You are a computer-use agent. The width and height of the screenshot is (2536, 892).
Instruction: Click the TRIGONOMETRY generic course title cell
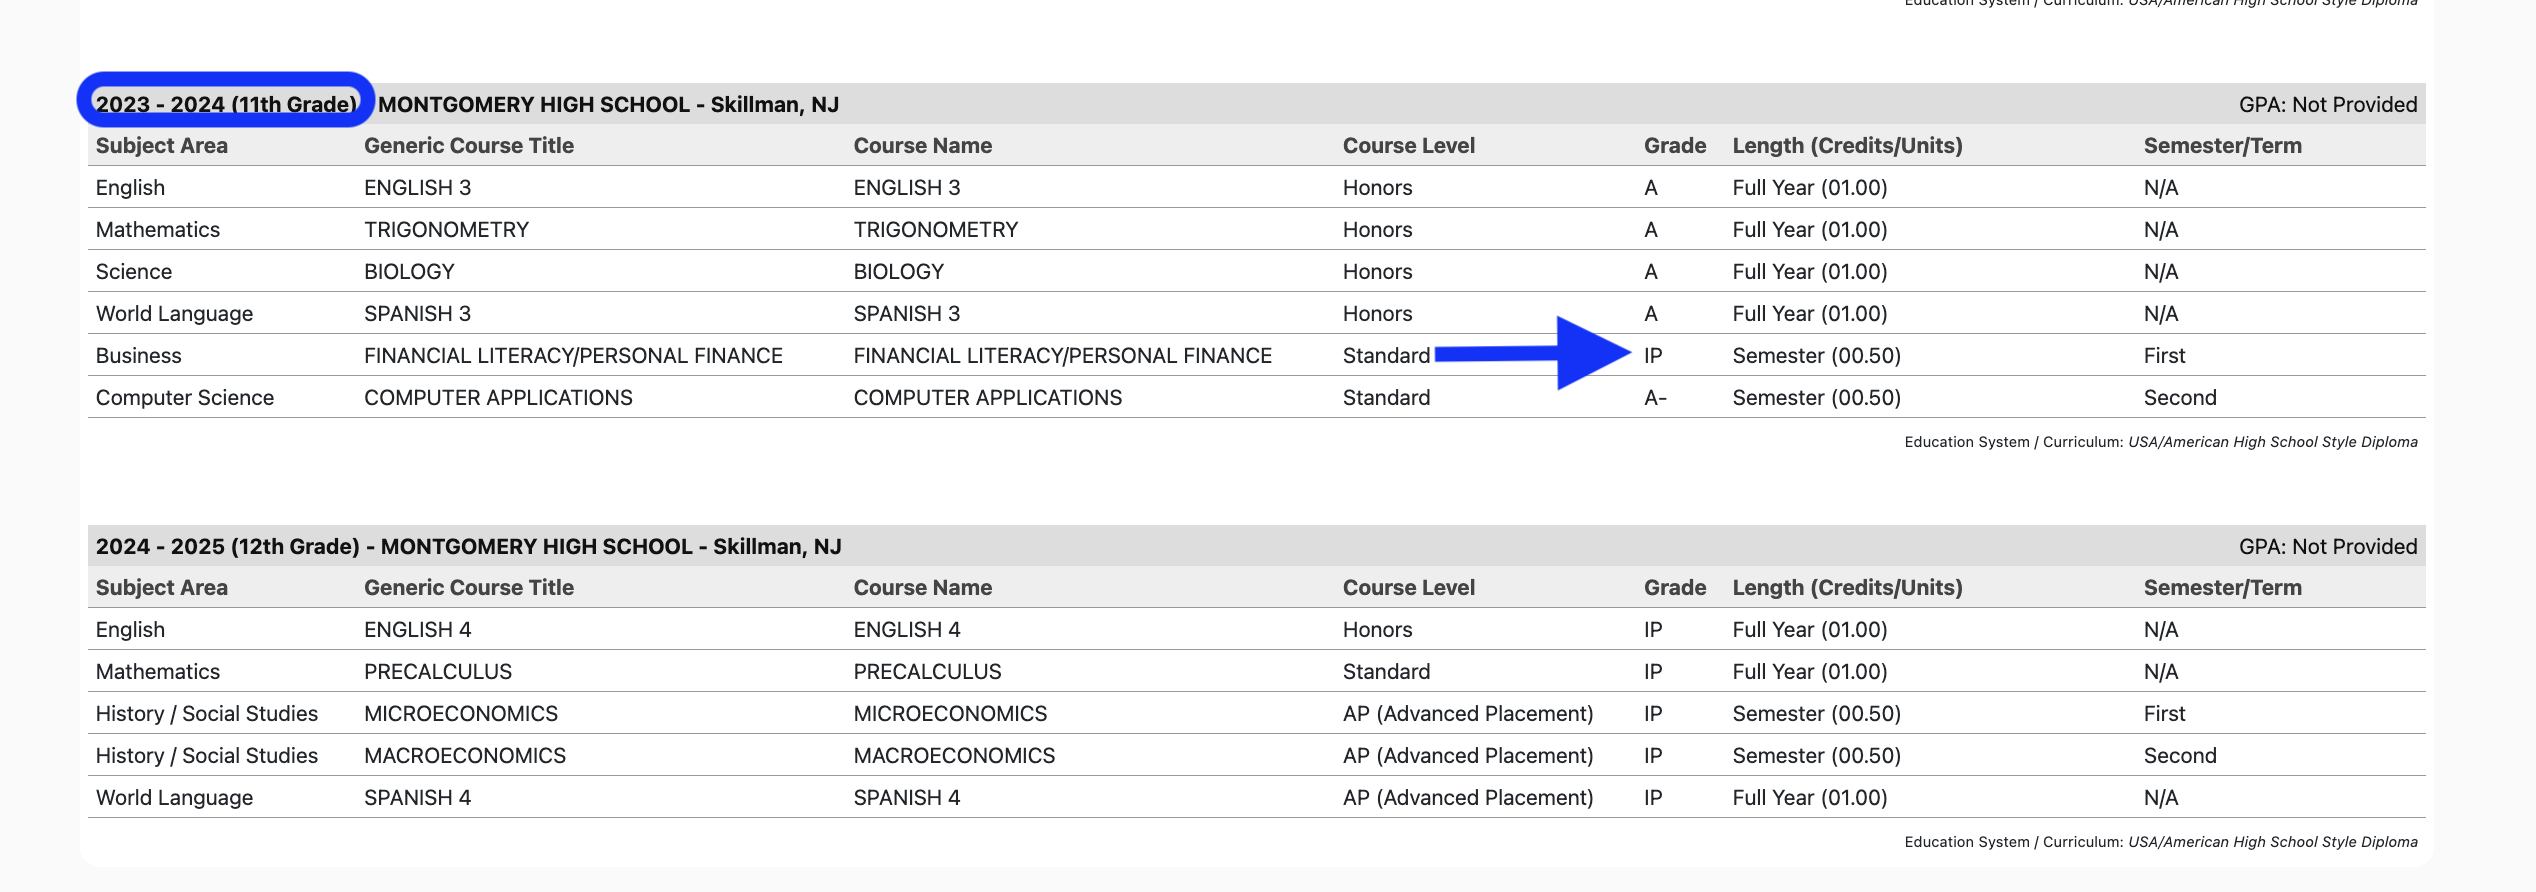pos(446,230)
